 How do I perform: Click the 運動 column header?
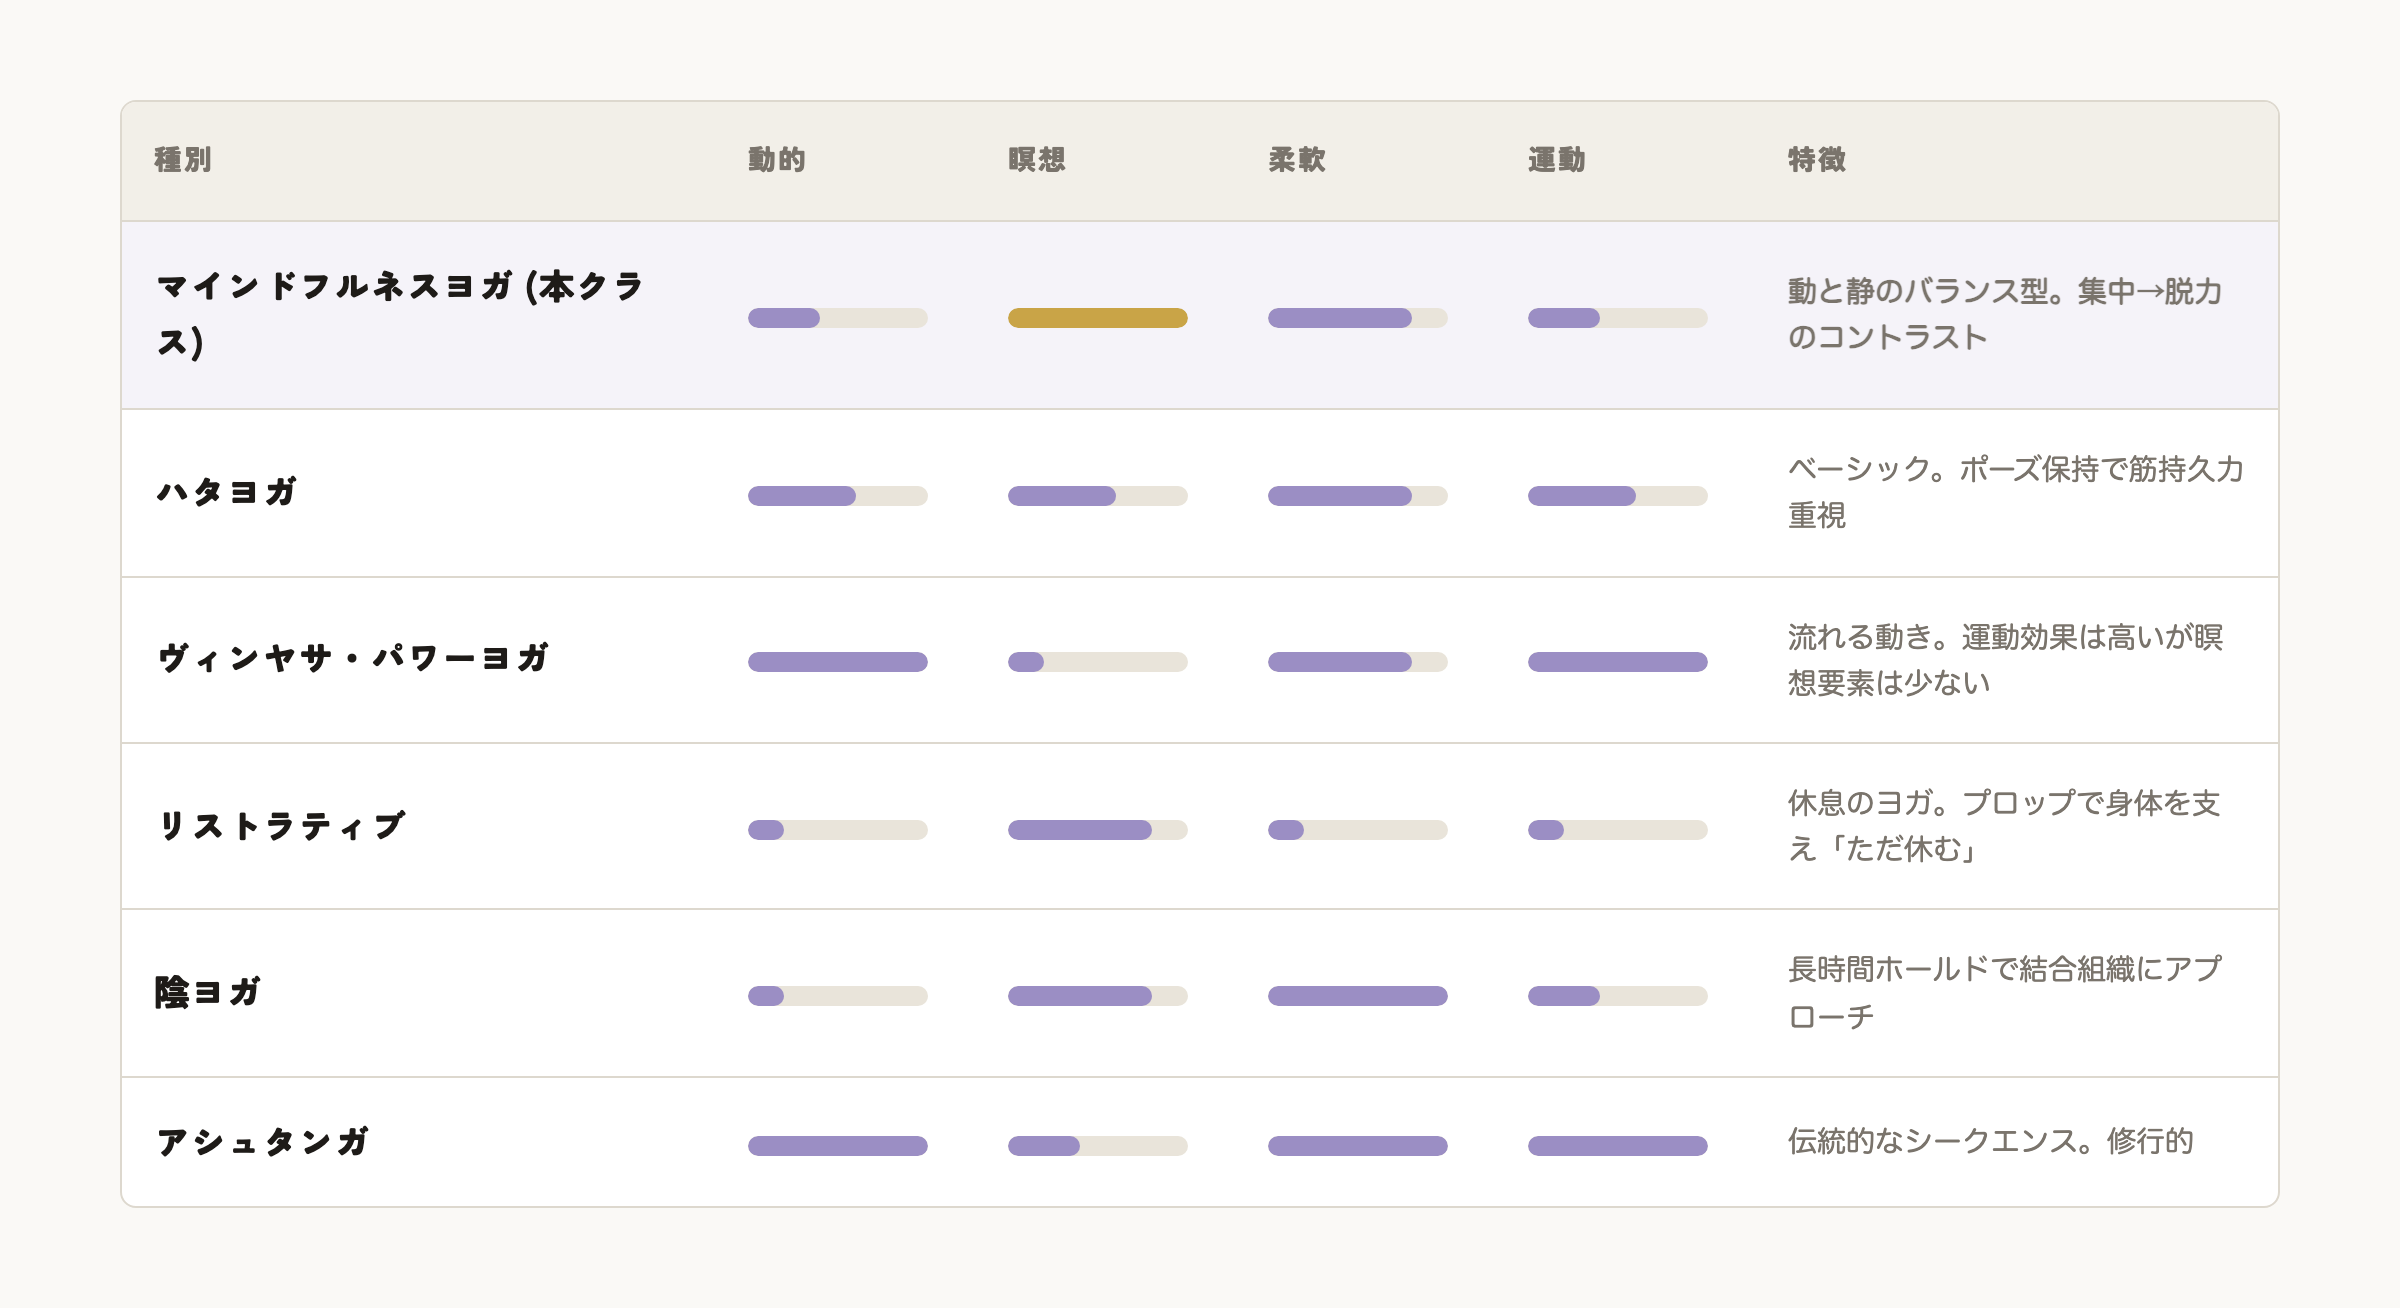tap(1557, 160)
